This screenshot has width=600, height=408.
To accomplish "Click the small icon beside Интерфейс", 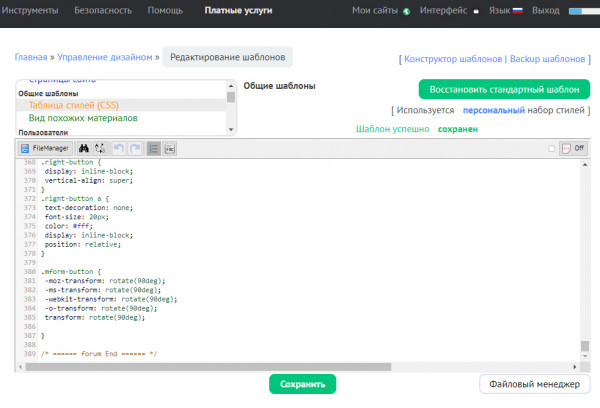I will click(476, 11).
